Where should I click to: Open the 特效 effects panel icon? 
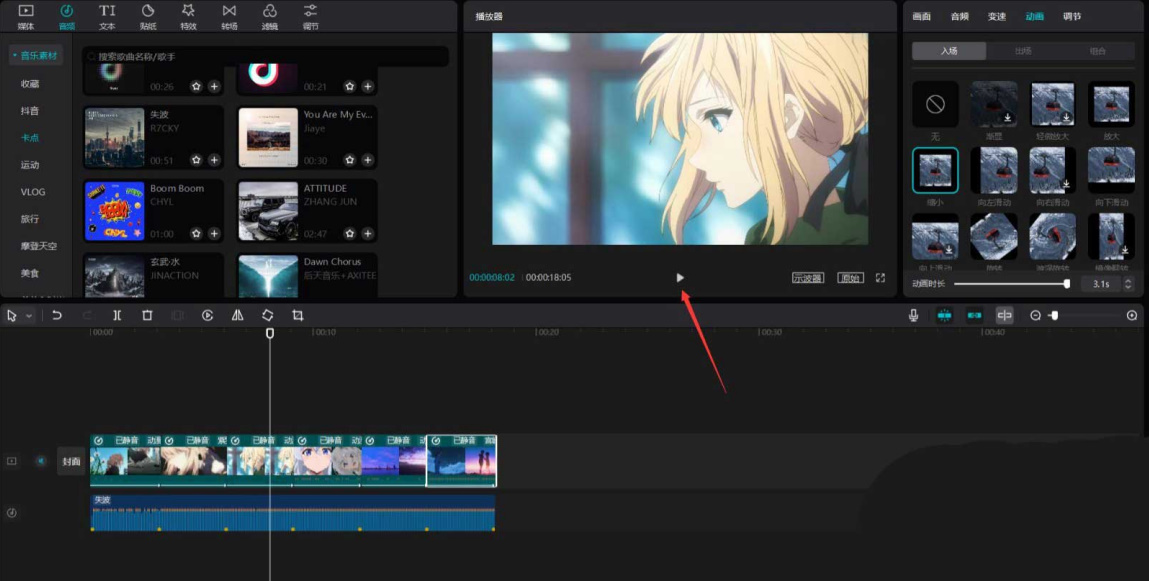click(188, 16)
